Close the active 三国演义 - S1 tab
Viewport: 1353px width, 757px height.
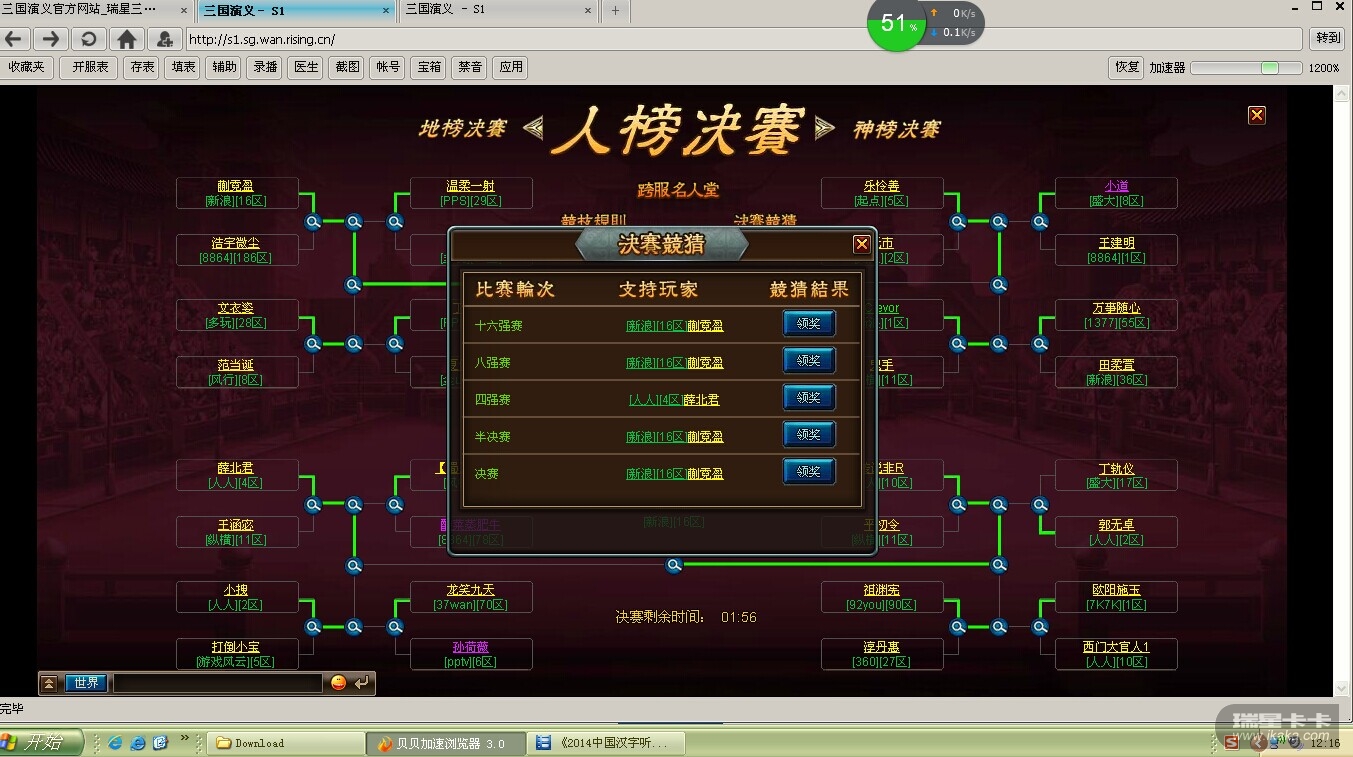click(387, 10)
